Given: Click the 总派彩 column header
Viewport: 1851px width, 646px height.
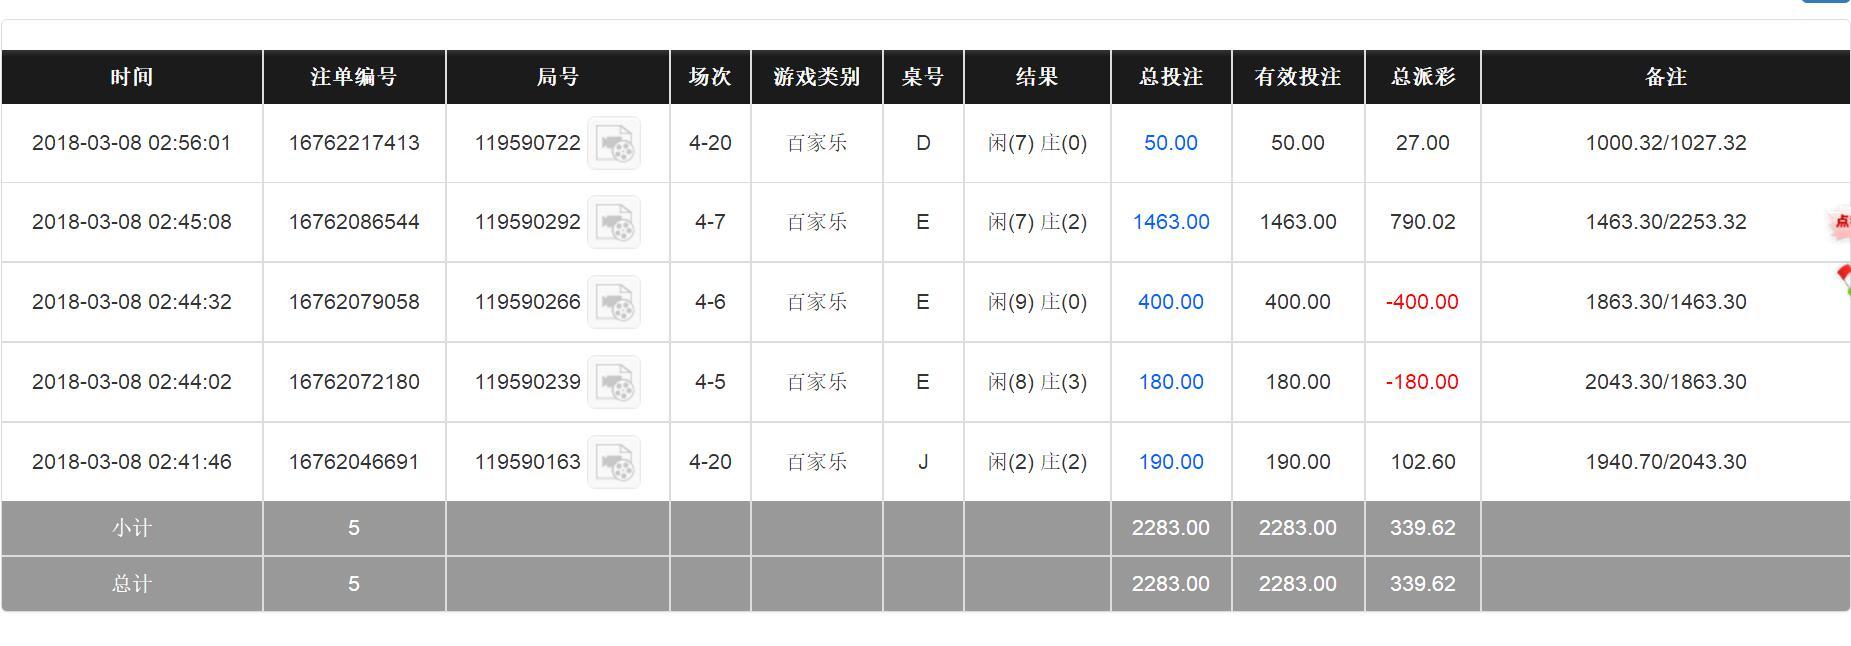Looking at the screenshot, I should coord(1422,77).
